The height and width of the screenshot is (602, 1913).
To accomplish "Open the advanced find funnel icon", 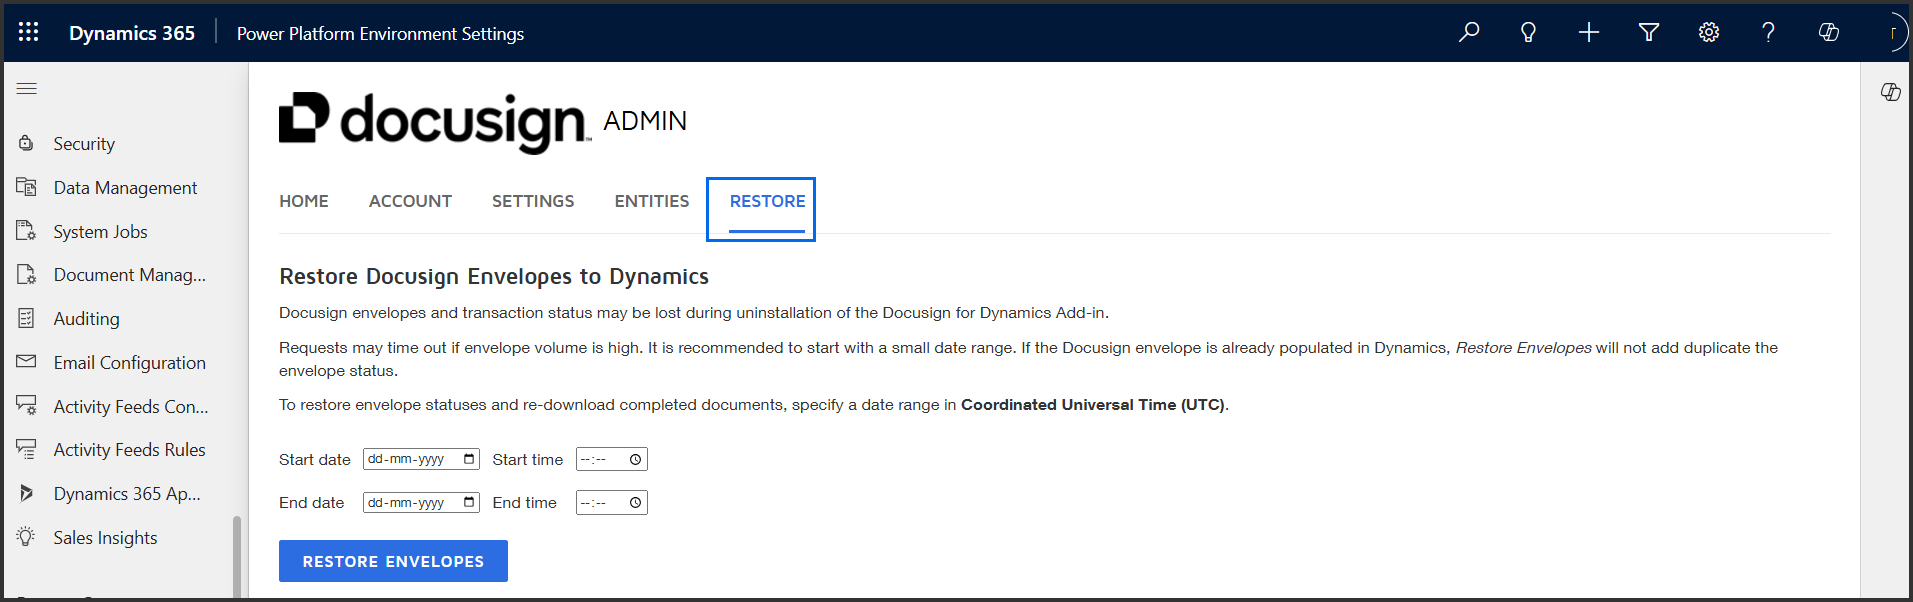I will (x=1649, y=32).
